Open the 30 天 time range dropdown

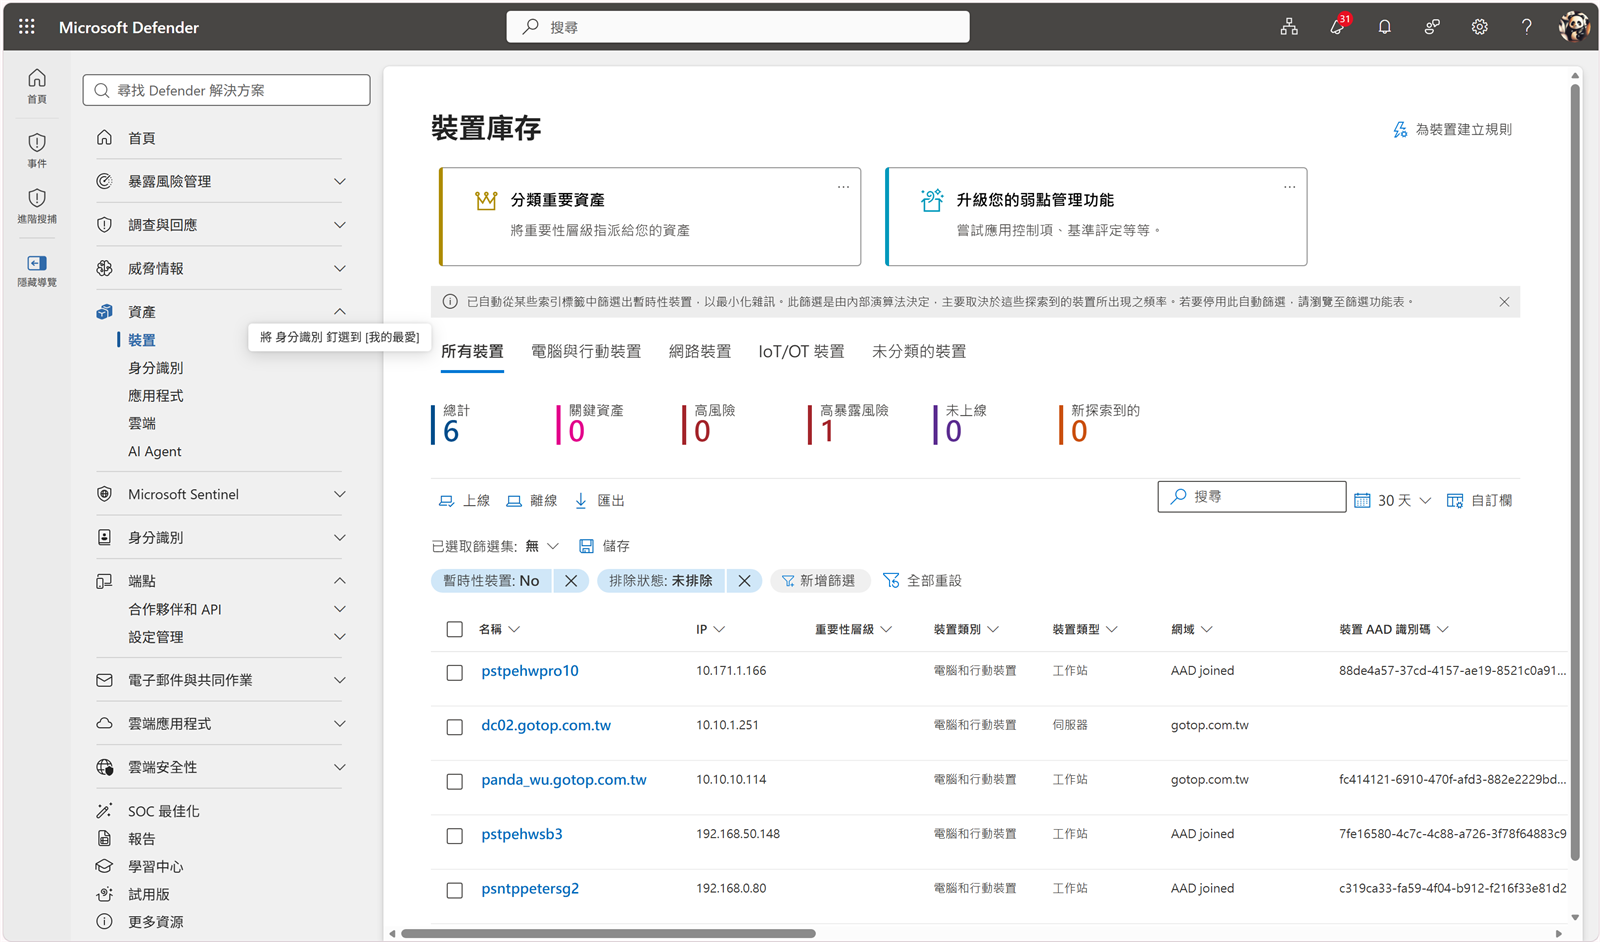pos(1393,501)
